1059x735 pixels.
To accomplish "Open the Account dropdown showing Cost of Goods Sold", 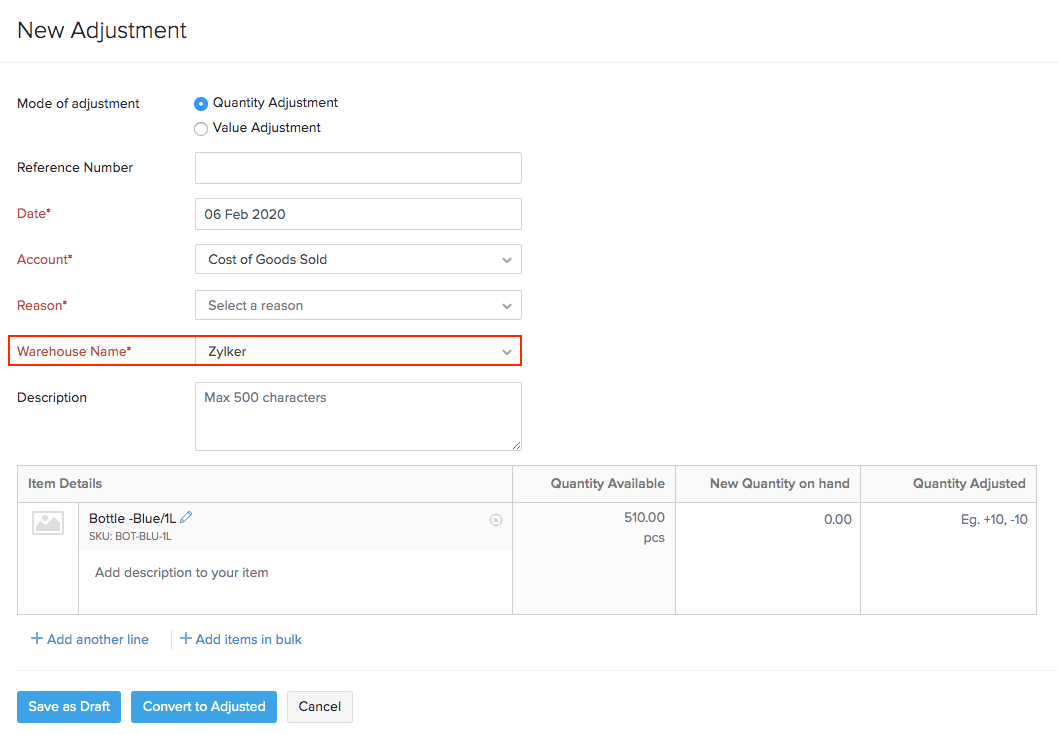I will coord(357,259).
